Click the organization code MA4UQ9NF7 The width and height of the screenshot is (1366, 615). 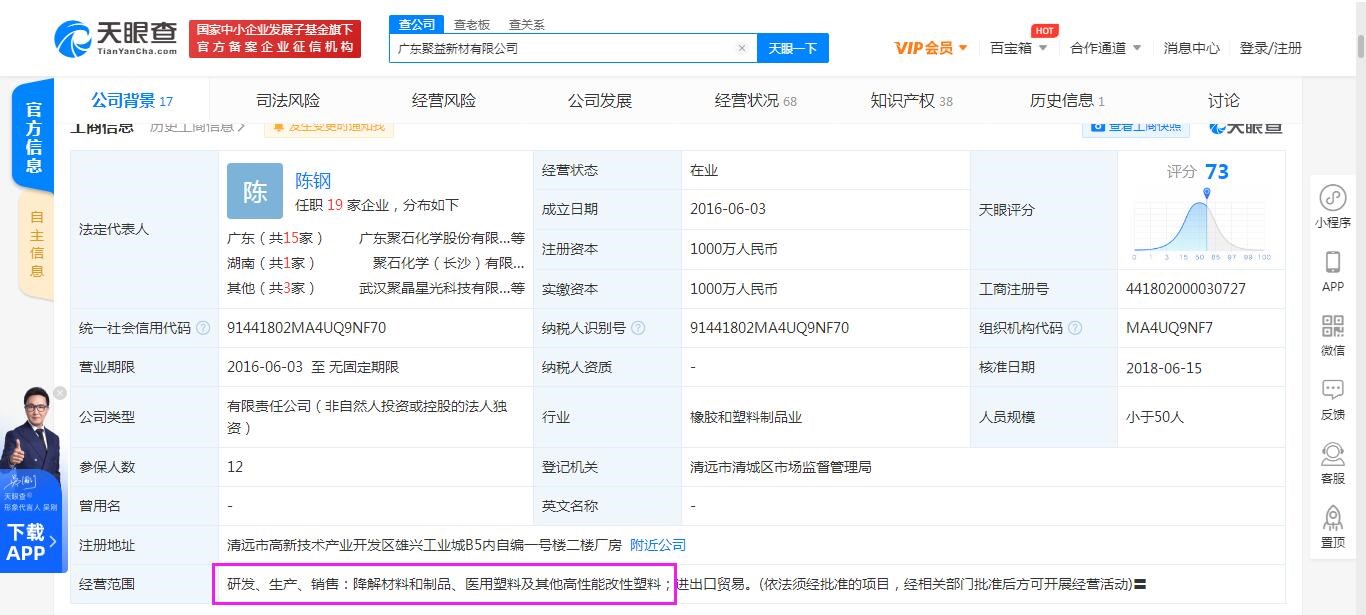pyautogui.click(x=1169, y=328)
